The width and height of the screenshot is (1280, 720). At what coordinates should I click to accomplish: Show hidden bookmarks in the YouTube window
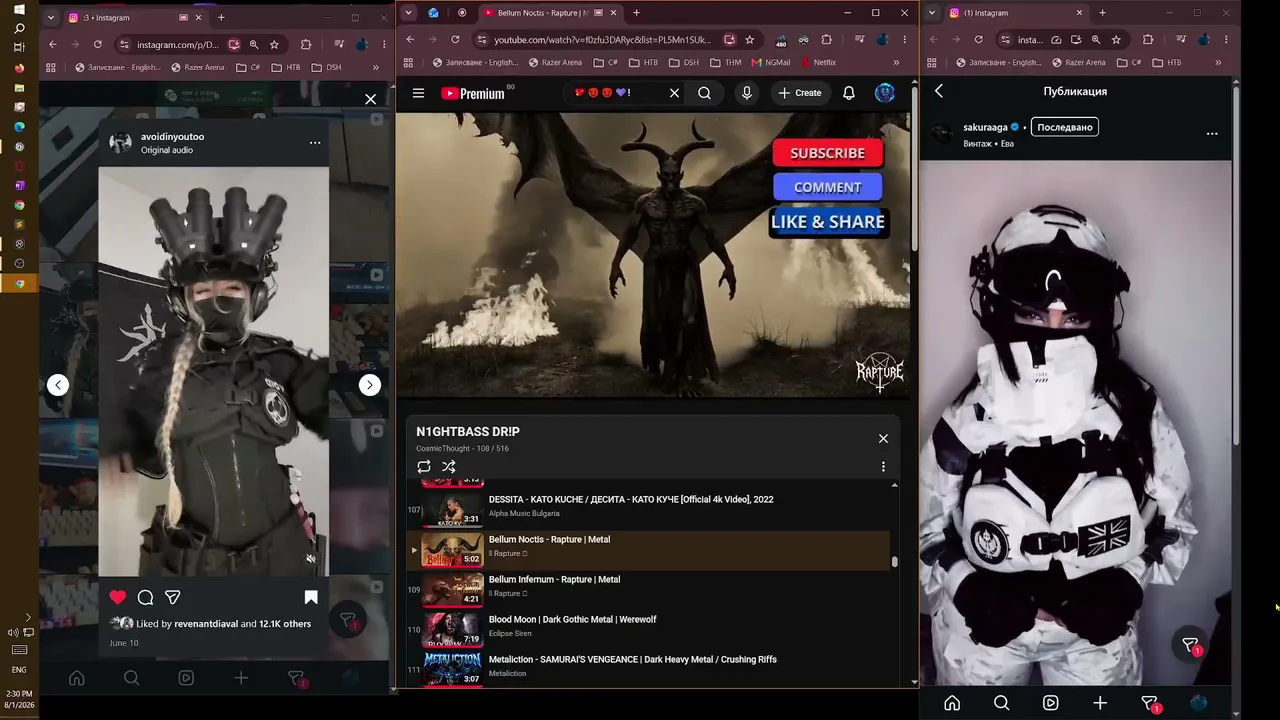pyautogui.click(x=895, y=62)
